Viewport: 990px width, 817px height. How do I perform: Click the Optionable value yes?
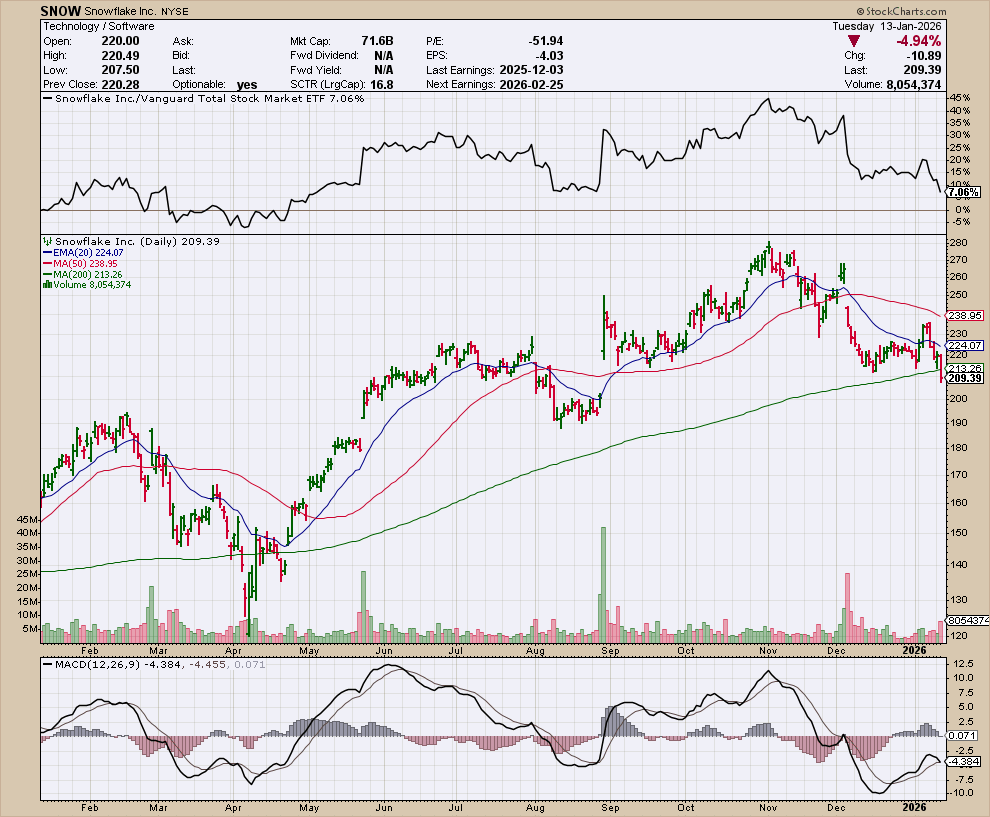point(248,85)
